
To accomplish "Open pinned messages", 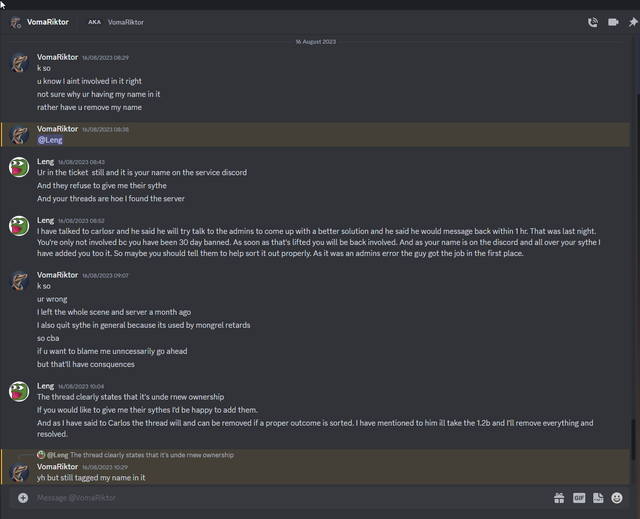I will click(x=633, y=22).
